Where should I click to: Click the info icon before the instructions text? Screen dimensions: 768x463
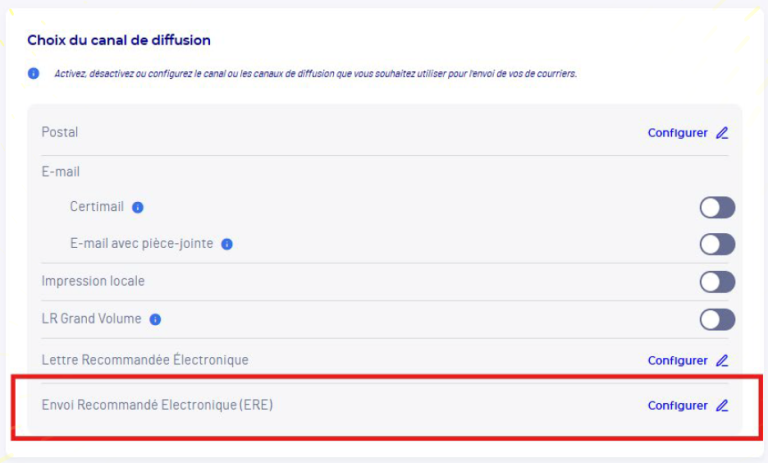click(x=33, y=74)
